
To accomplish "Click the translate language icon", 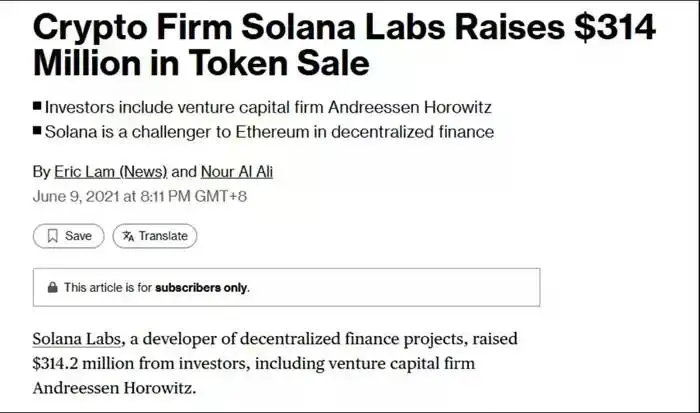I will [x=128, y=236].
